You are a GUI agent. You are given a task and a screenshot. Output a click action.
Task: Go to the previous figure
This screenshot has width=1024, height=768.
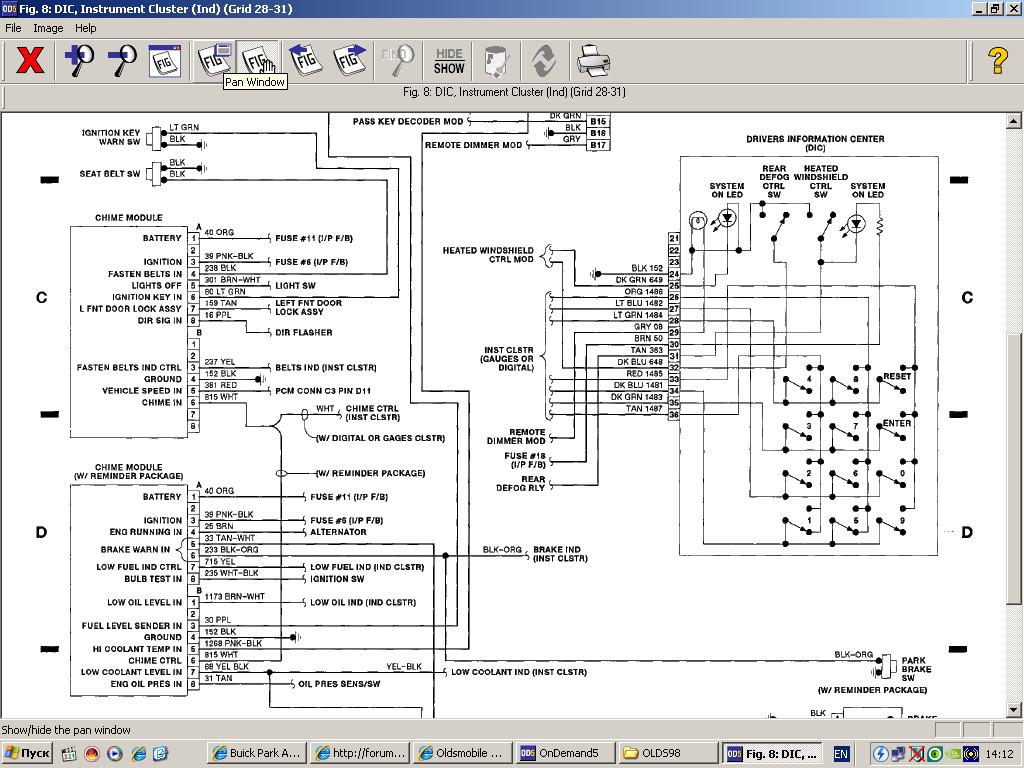point(304,61)
